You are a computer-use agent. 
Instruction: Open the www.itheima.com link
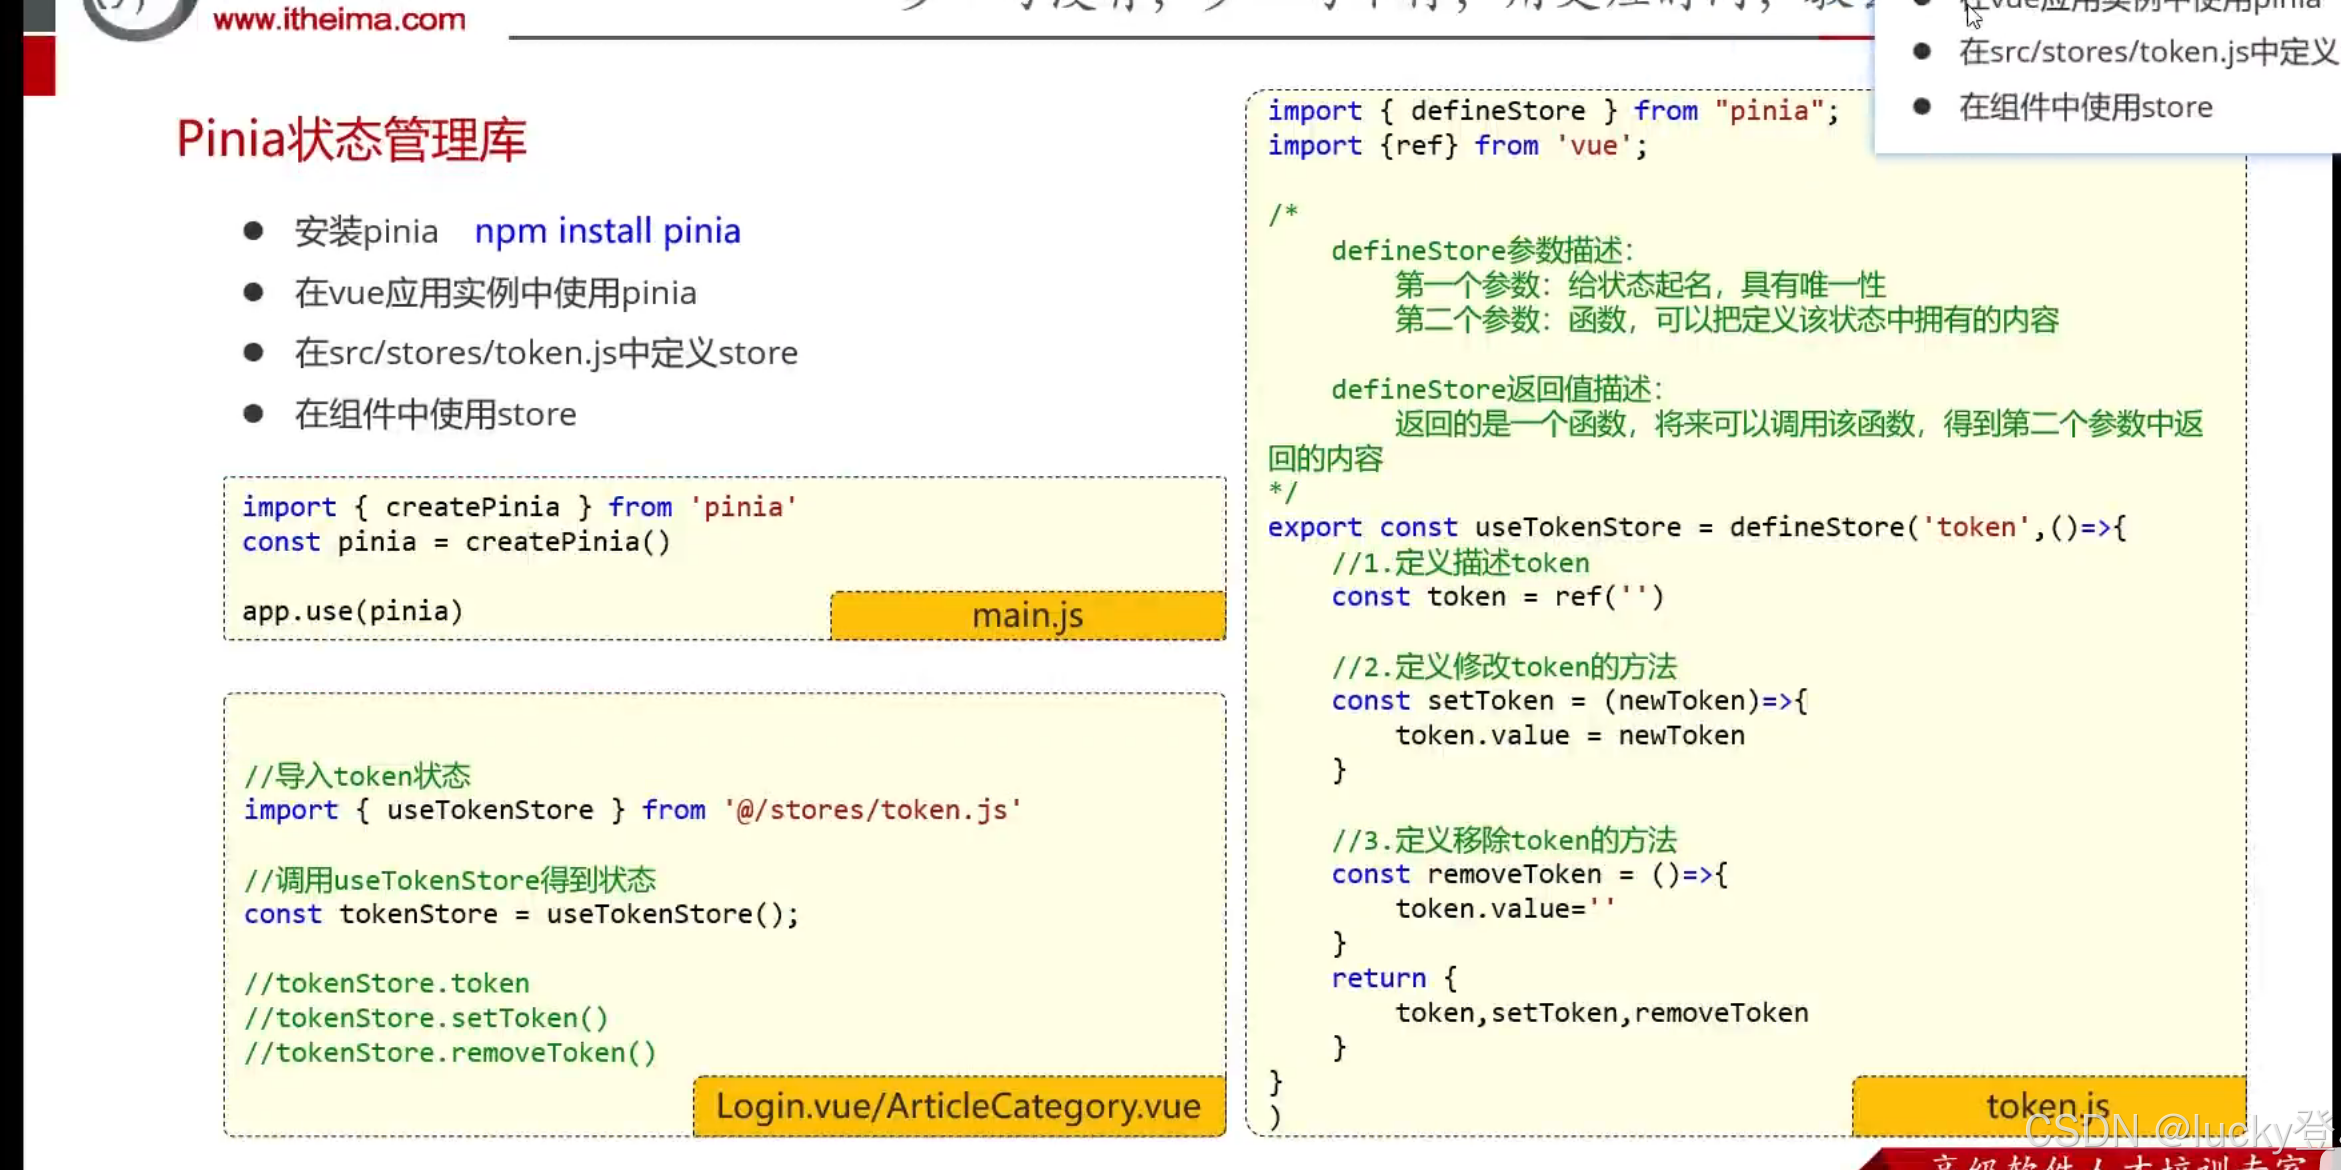(x=339, y=19)
